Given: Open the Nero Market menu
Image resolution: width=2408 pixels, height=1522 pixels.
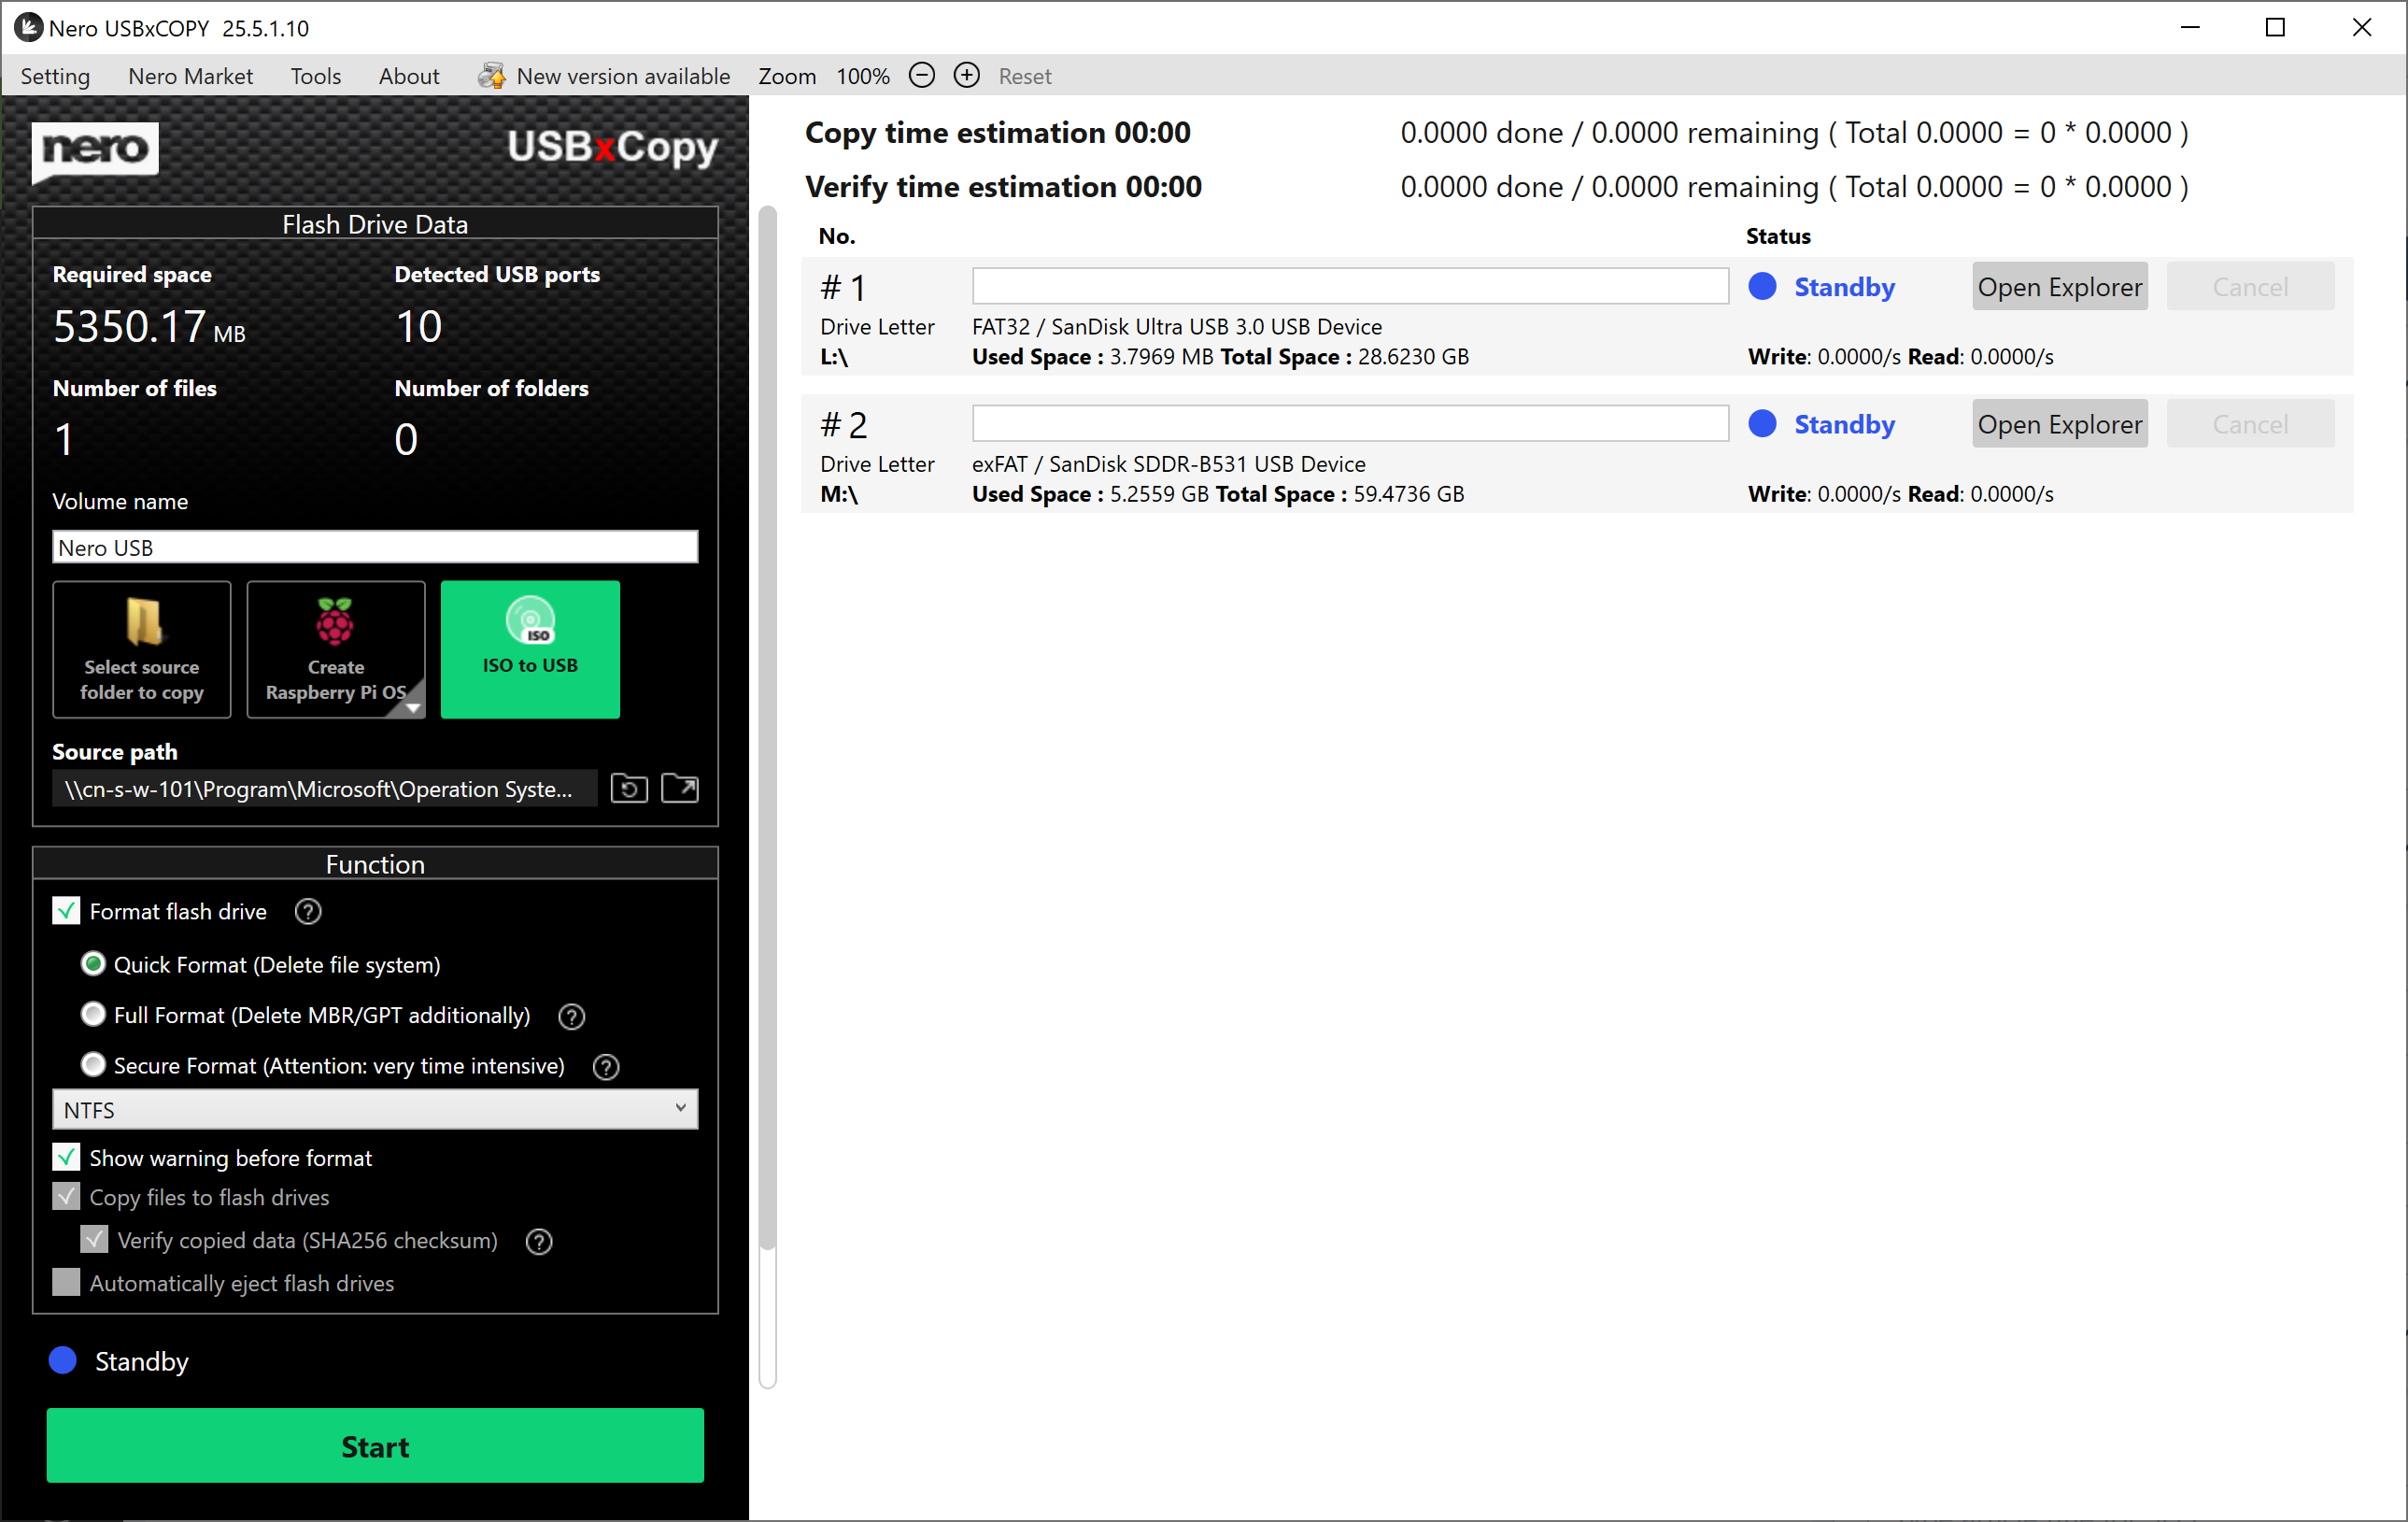Looking at the screenshot, I should point(190,76).
